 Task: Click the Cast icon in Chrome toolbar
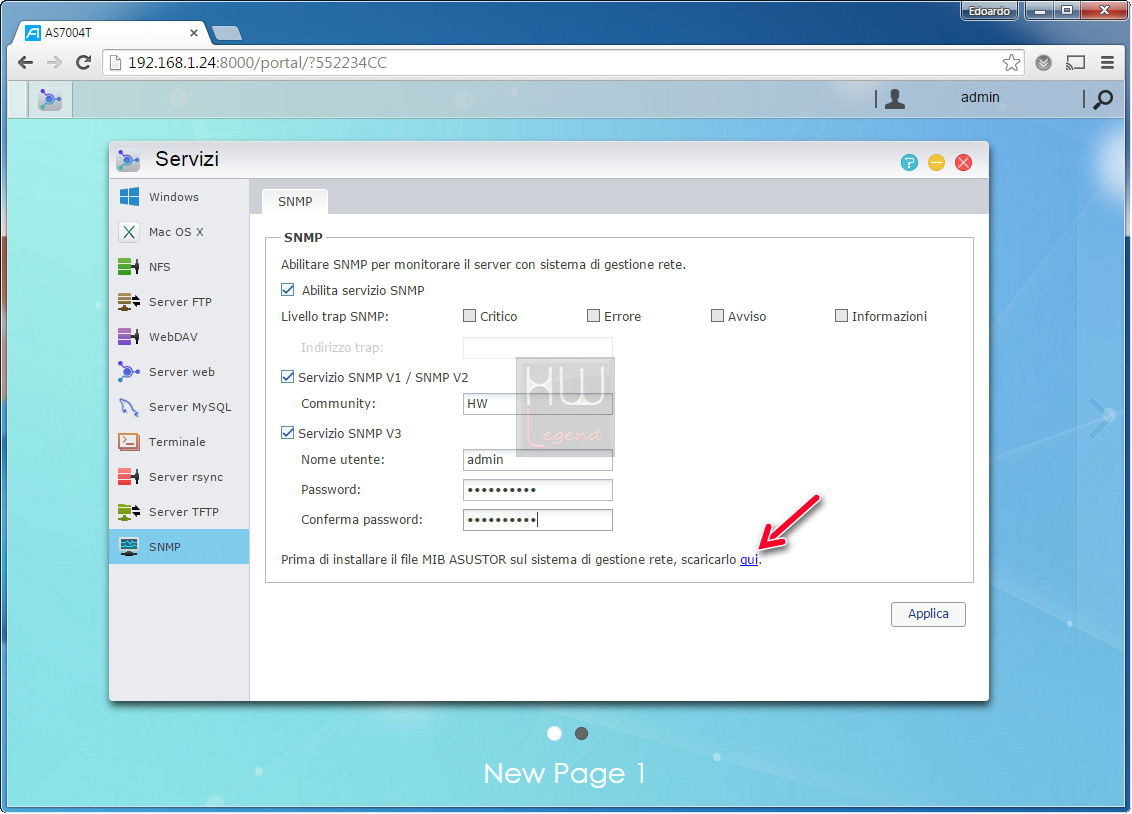click(x=1075, y=63)
